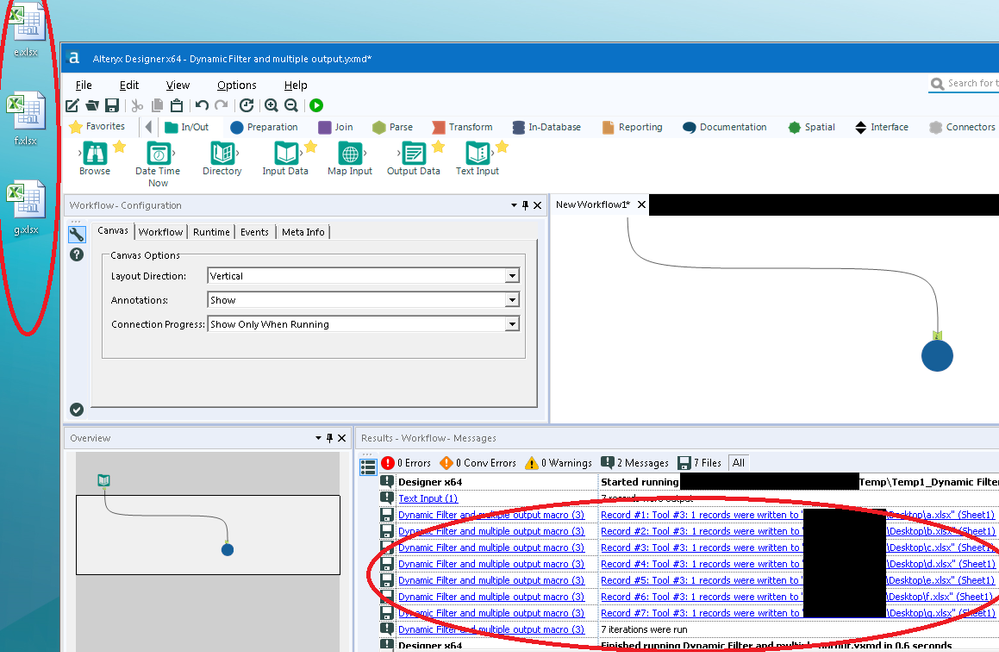Switch to the Events tab
999x652 pixels.
pos(254,232)
